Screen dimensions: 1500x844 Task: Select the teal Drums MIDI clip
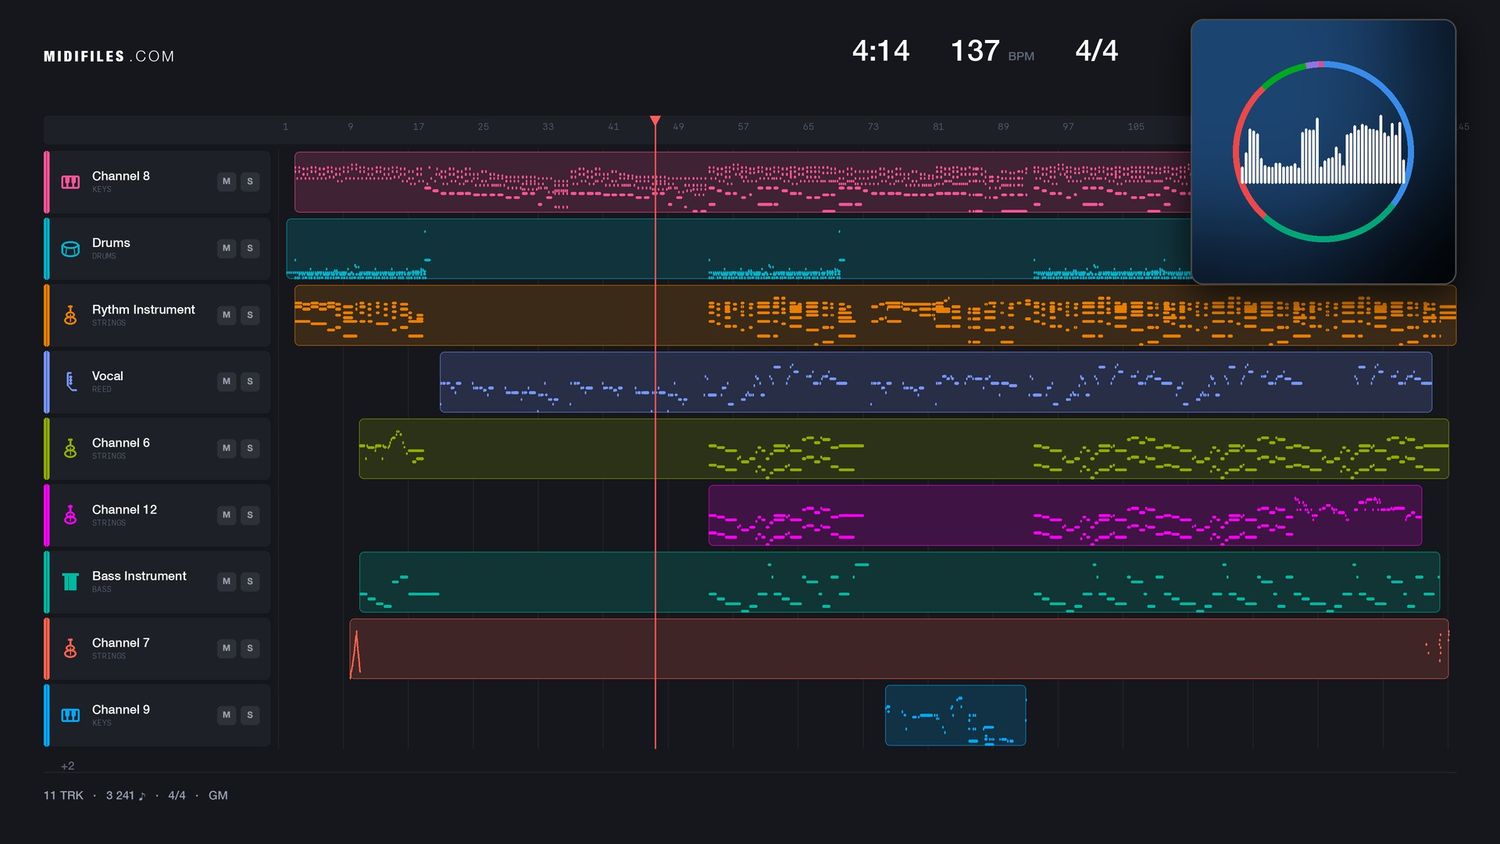tap(738, 249)
